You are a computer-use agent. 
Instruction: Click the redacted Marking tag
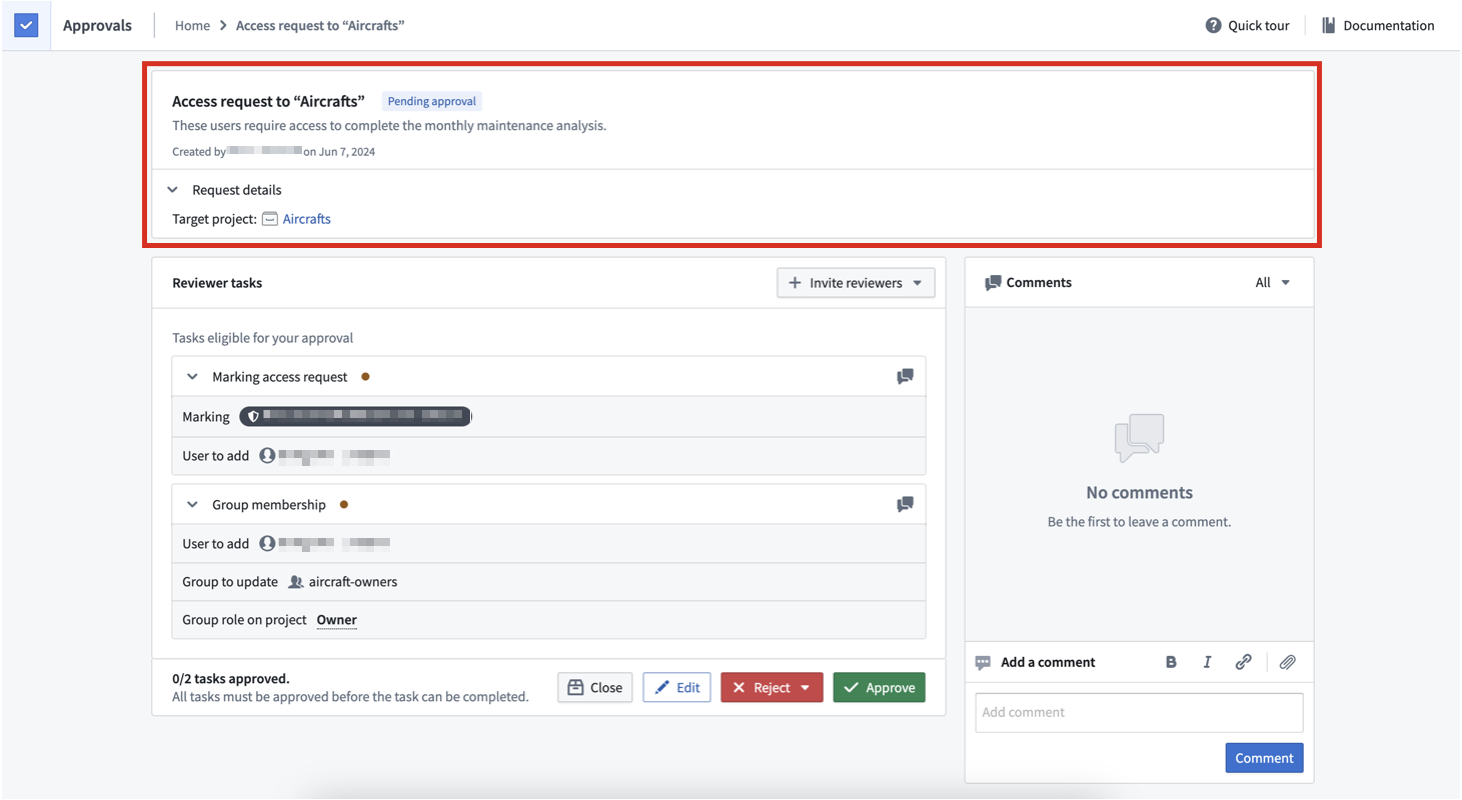tap(355, 416)
